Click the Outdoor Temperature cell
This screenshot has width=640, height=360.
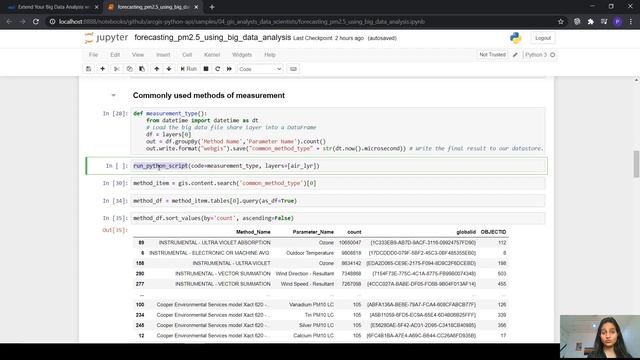point(310,253)
